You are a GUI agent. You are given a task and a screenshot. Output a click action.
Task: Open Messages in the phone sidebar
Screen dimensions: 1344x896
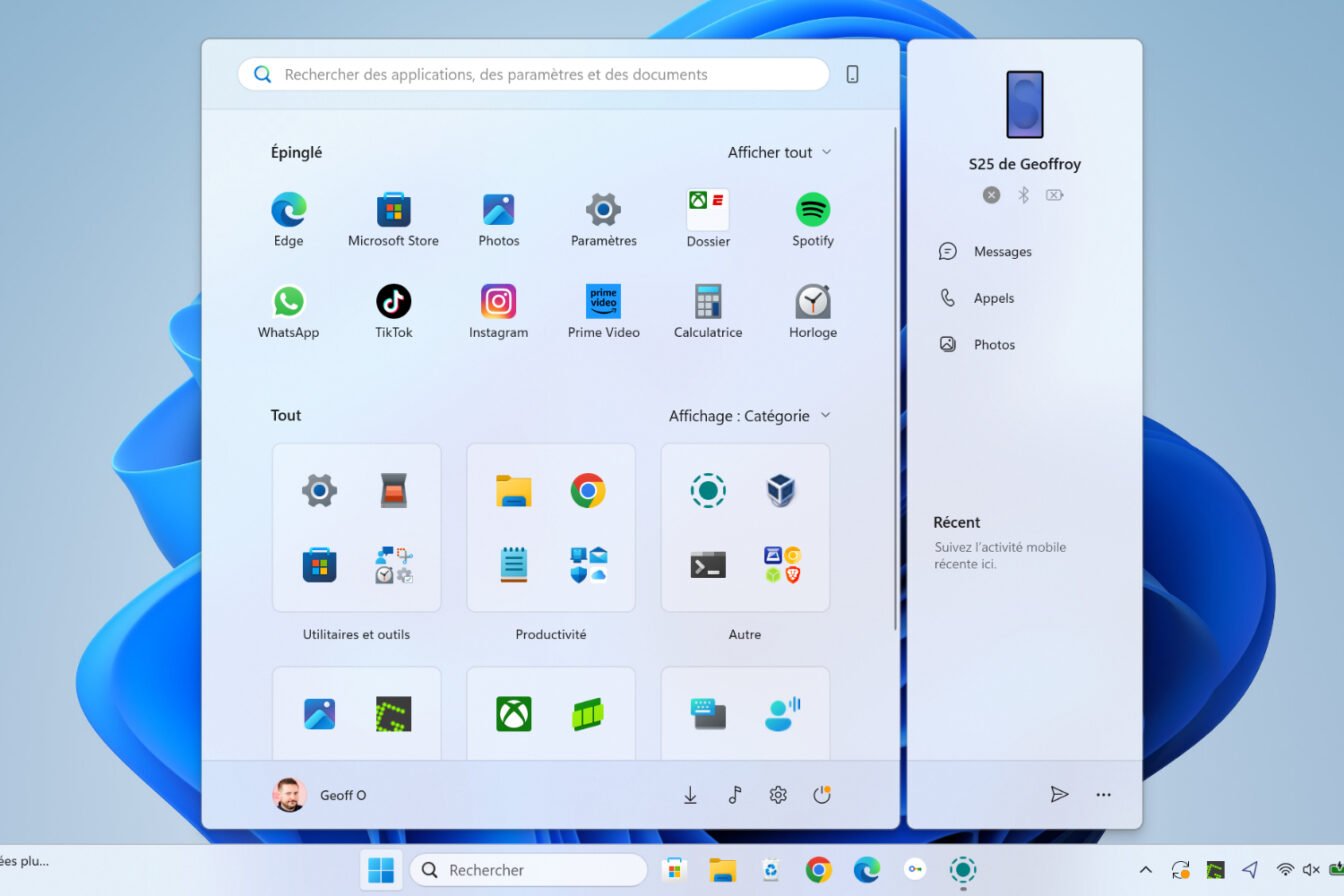[1002, 251]
